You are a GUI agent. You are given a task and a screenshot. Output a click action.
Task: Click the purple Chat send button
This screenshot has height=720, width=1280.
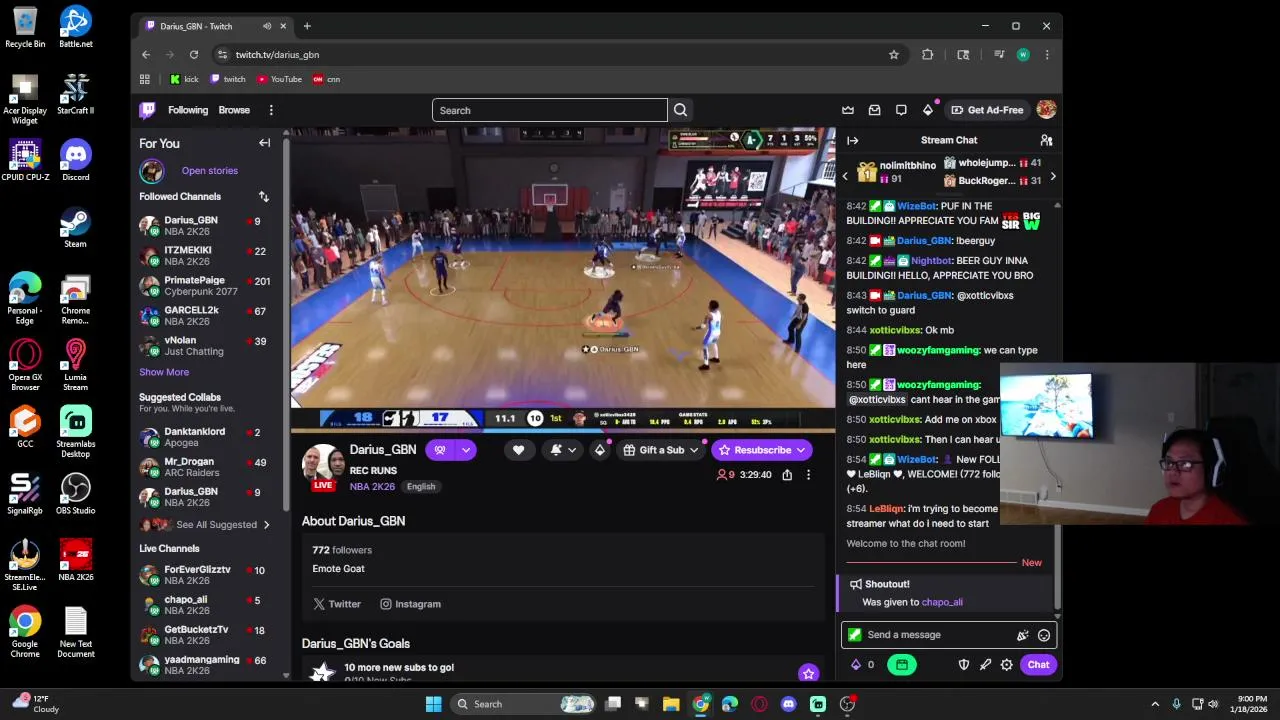1038,665
